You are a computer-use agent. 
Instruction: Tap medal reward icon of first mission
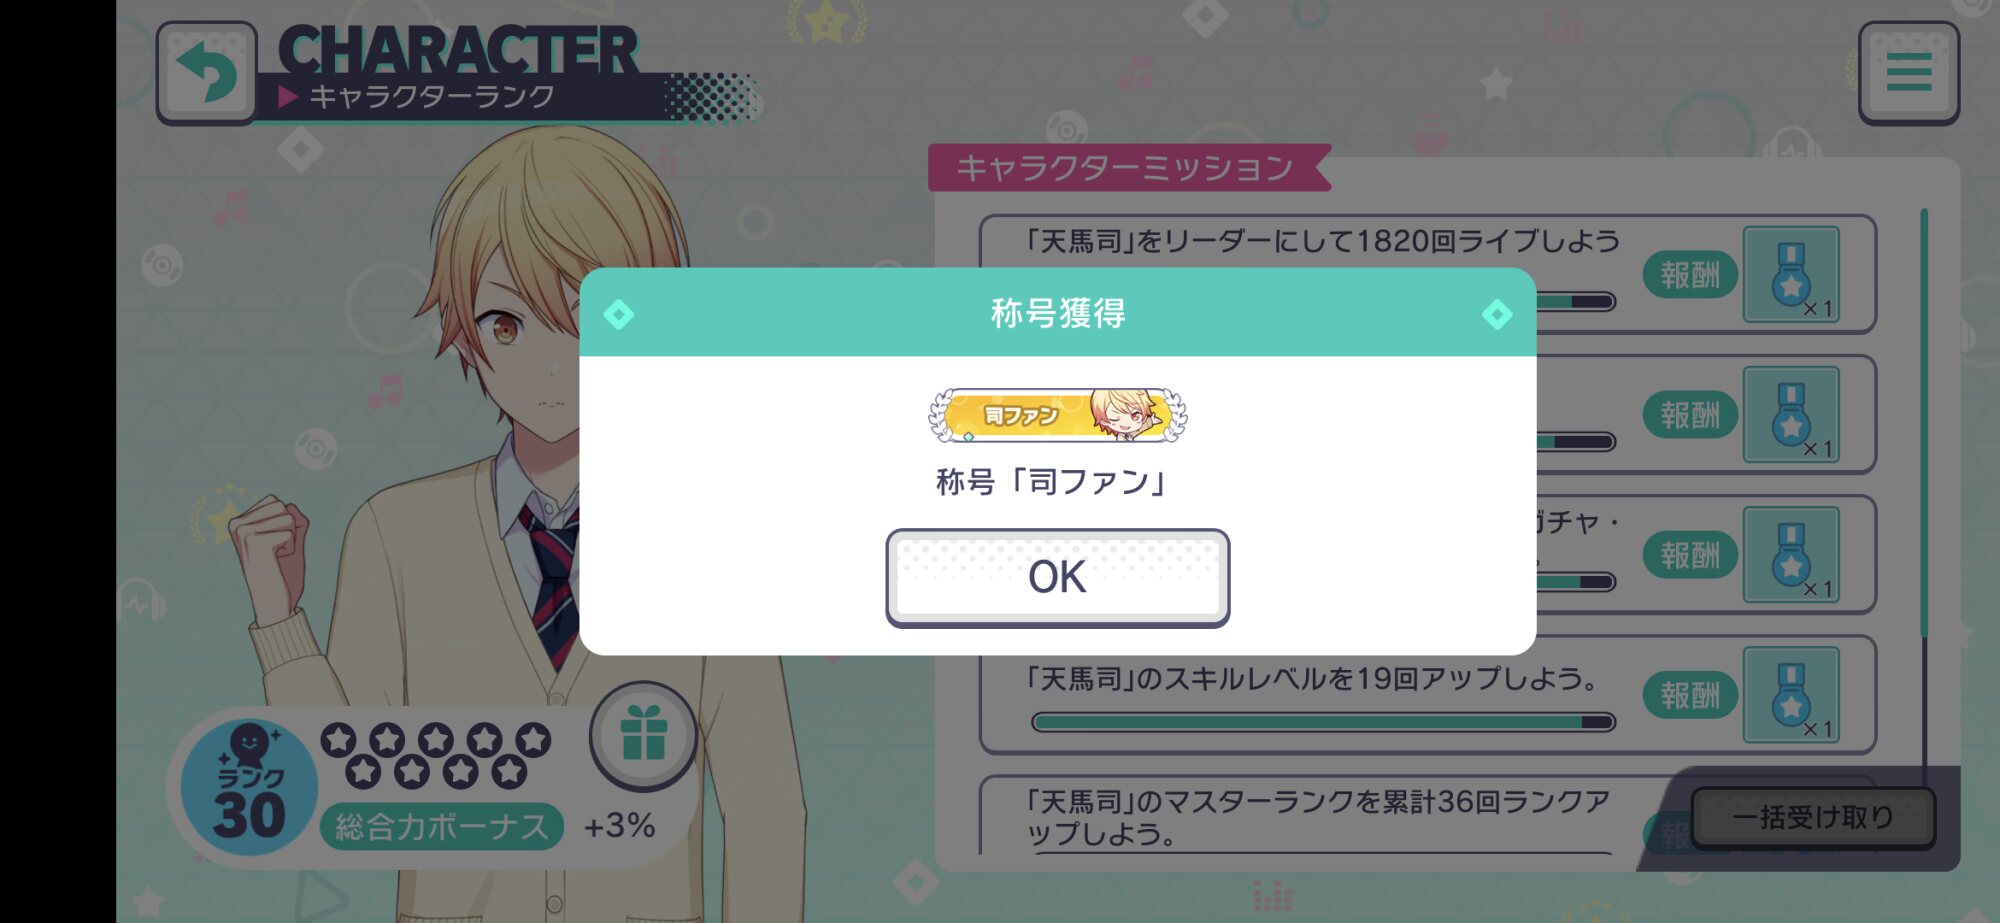click(1791, 274)
